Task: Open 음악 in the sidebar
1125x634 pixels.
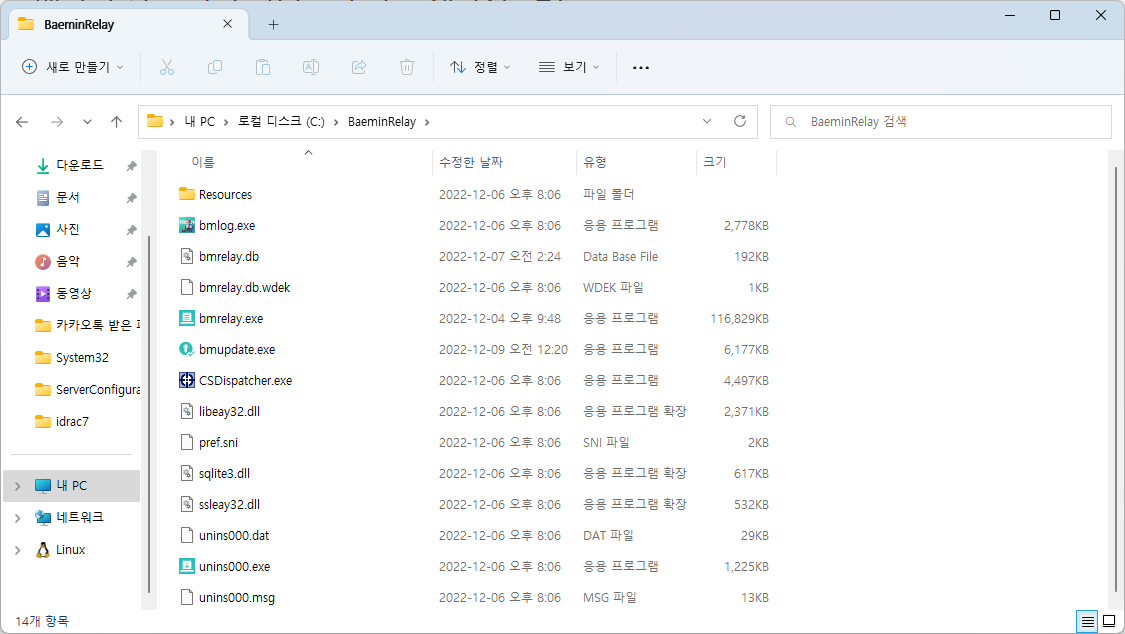Action: tap(67, 262)
